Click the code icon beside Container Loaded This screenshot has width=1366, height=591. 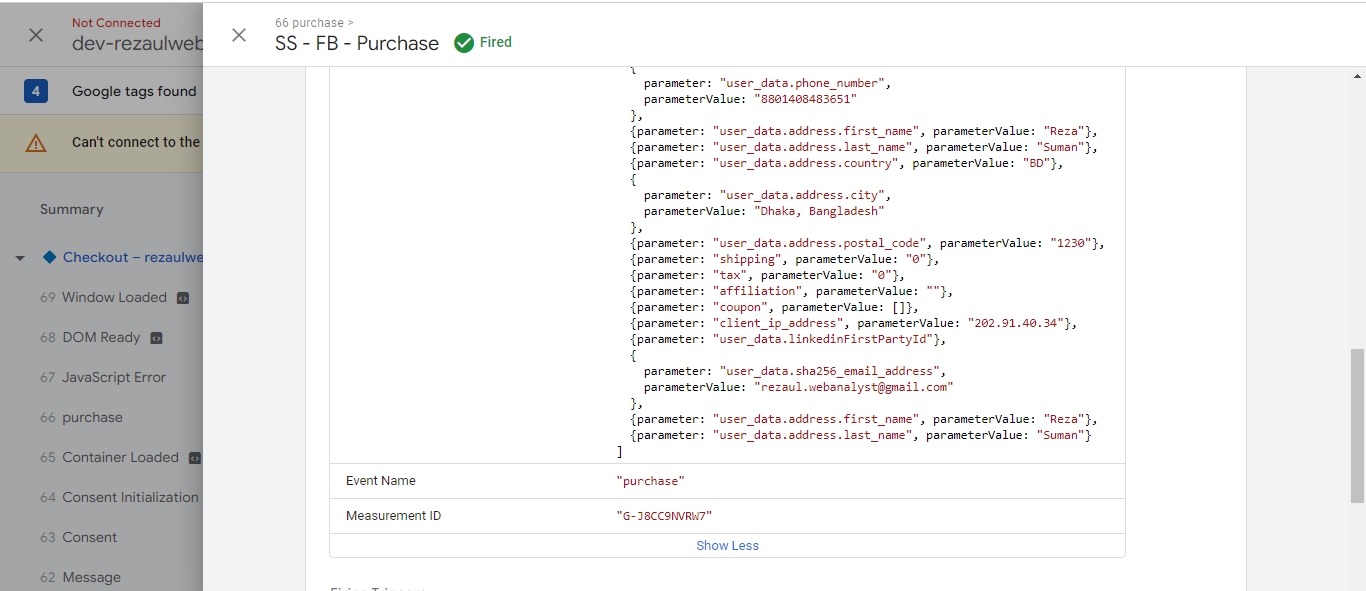tap(195, 458)
